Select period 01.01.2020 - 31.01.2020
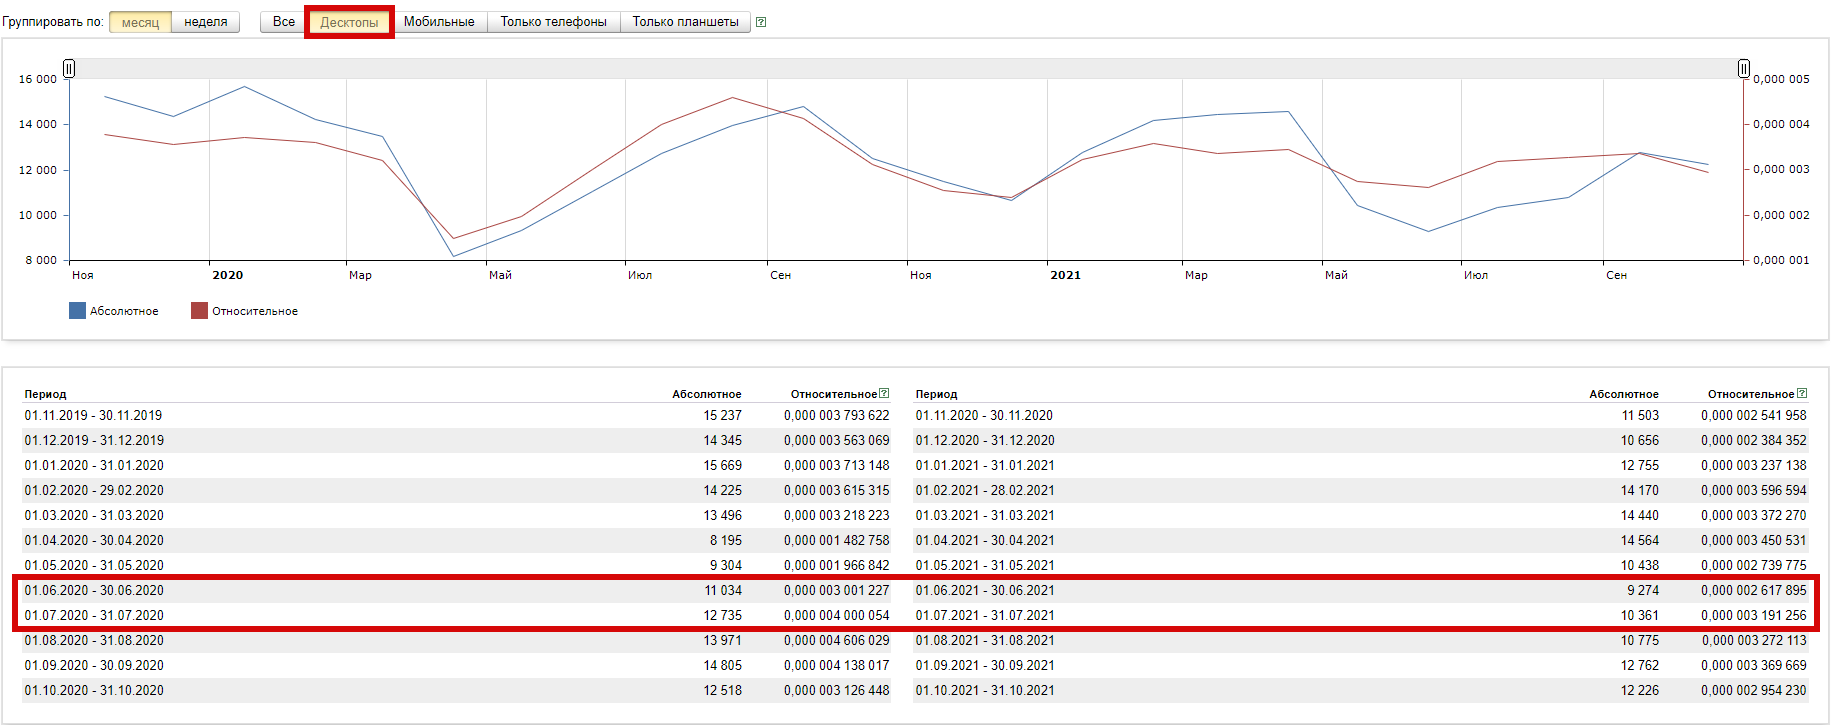Screen dimensions: 1831x725 (x=95, y=465)
